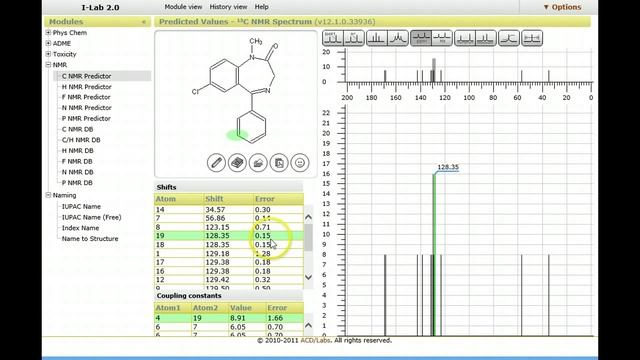Click the document copy icon below structure
This screenshot has width=640, height=360.
click(279, 163)
